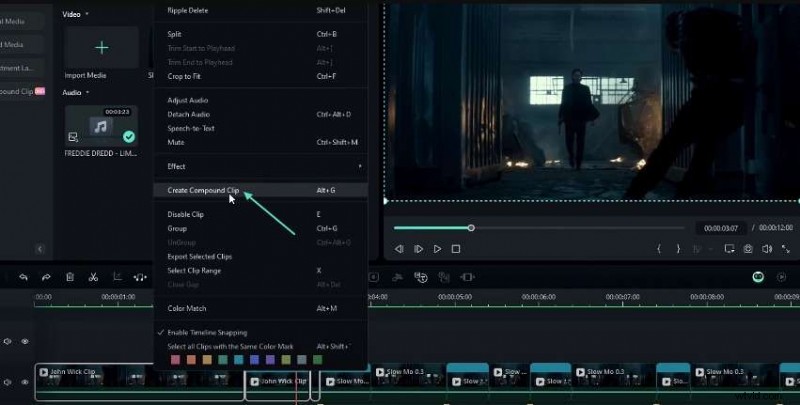Redo the last timeline action
Image resolution: width=800 pixels, height=405 pixels.
coord(46,277)
